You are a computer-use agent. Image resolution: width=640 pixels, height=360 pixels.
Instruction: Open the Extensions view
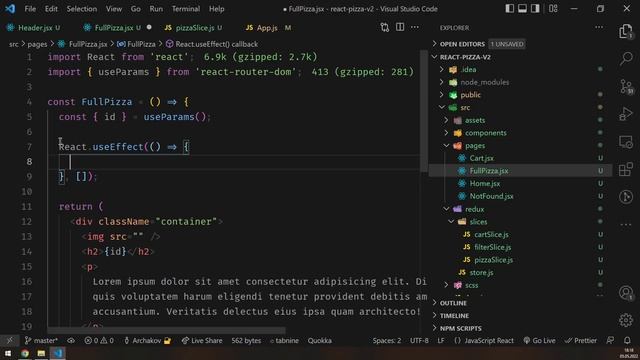tap(626, 169)
